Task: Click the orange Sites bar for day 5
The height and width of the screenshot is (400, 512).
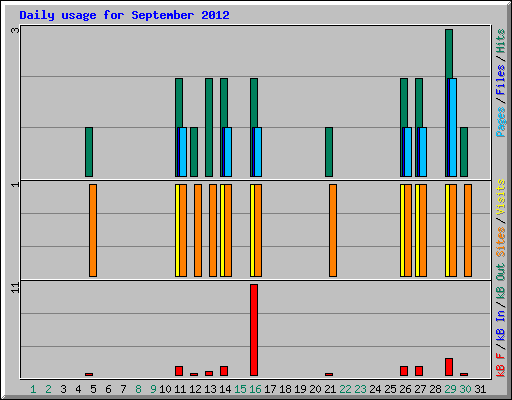Action: pos(93,230)
